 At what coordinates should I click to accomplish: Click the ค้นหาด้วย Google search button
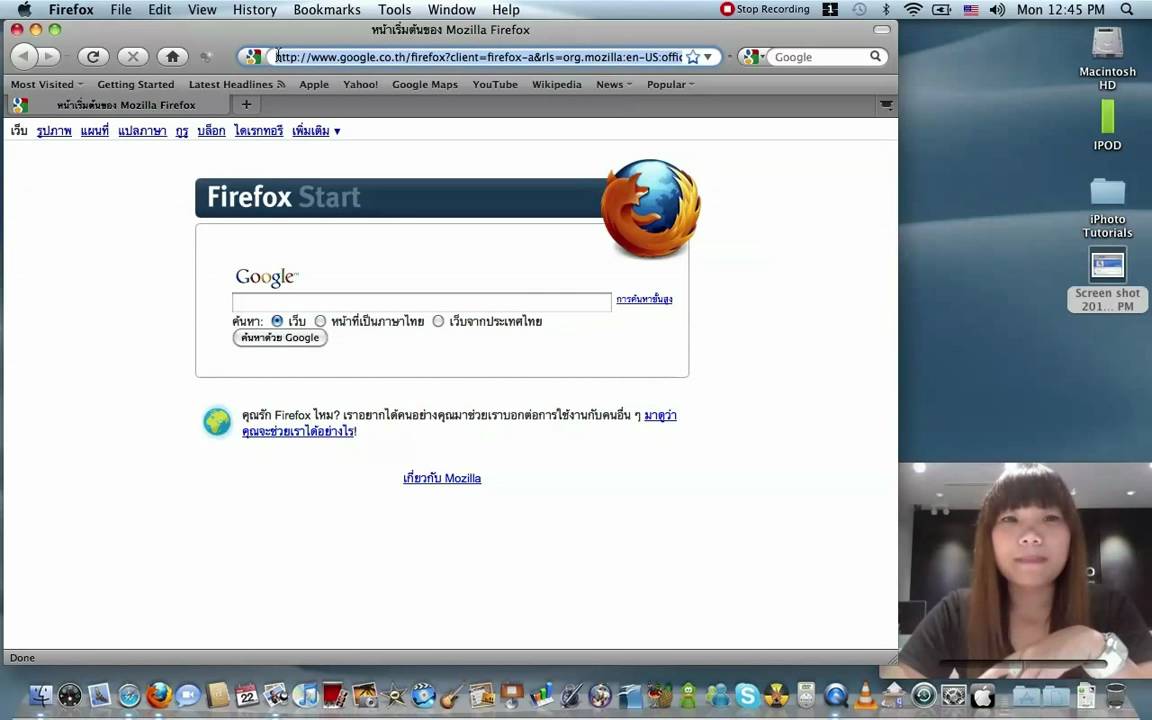[280, 337]
